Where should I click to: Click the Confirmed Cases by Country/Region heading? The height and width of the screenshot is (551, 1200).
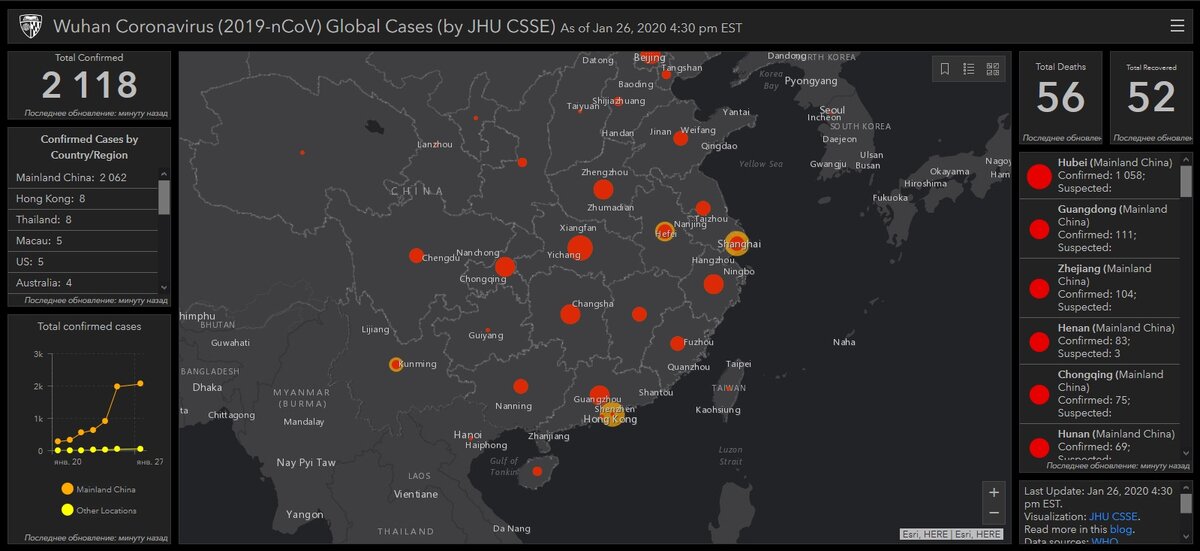click(89, 147)
